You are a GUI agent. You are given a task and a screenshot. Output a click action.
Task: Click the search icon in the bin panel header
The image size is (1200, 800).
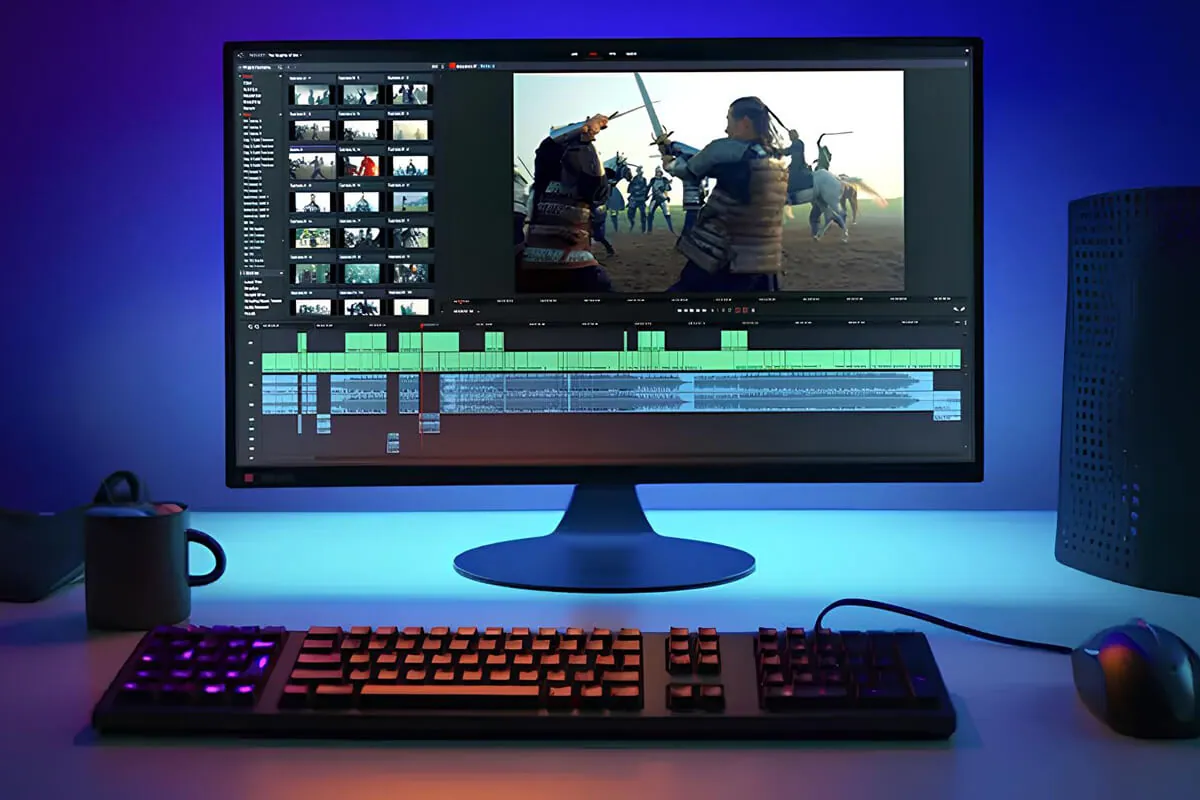tap(280, 67)
